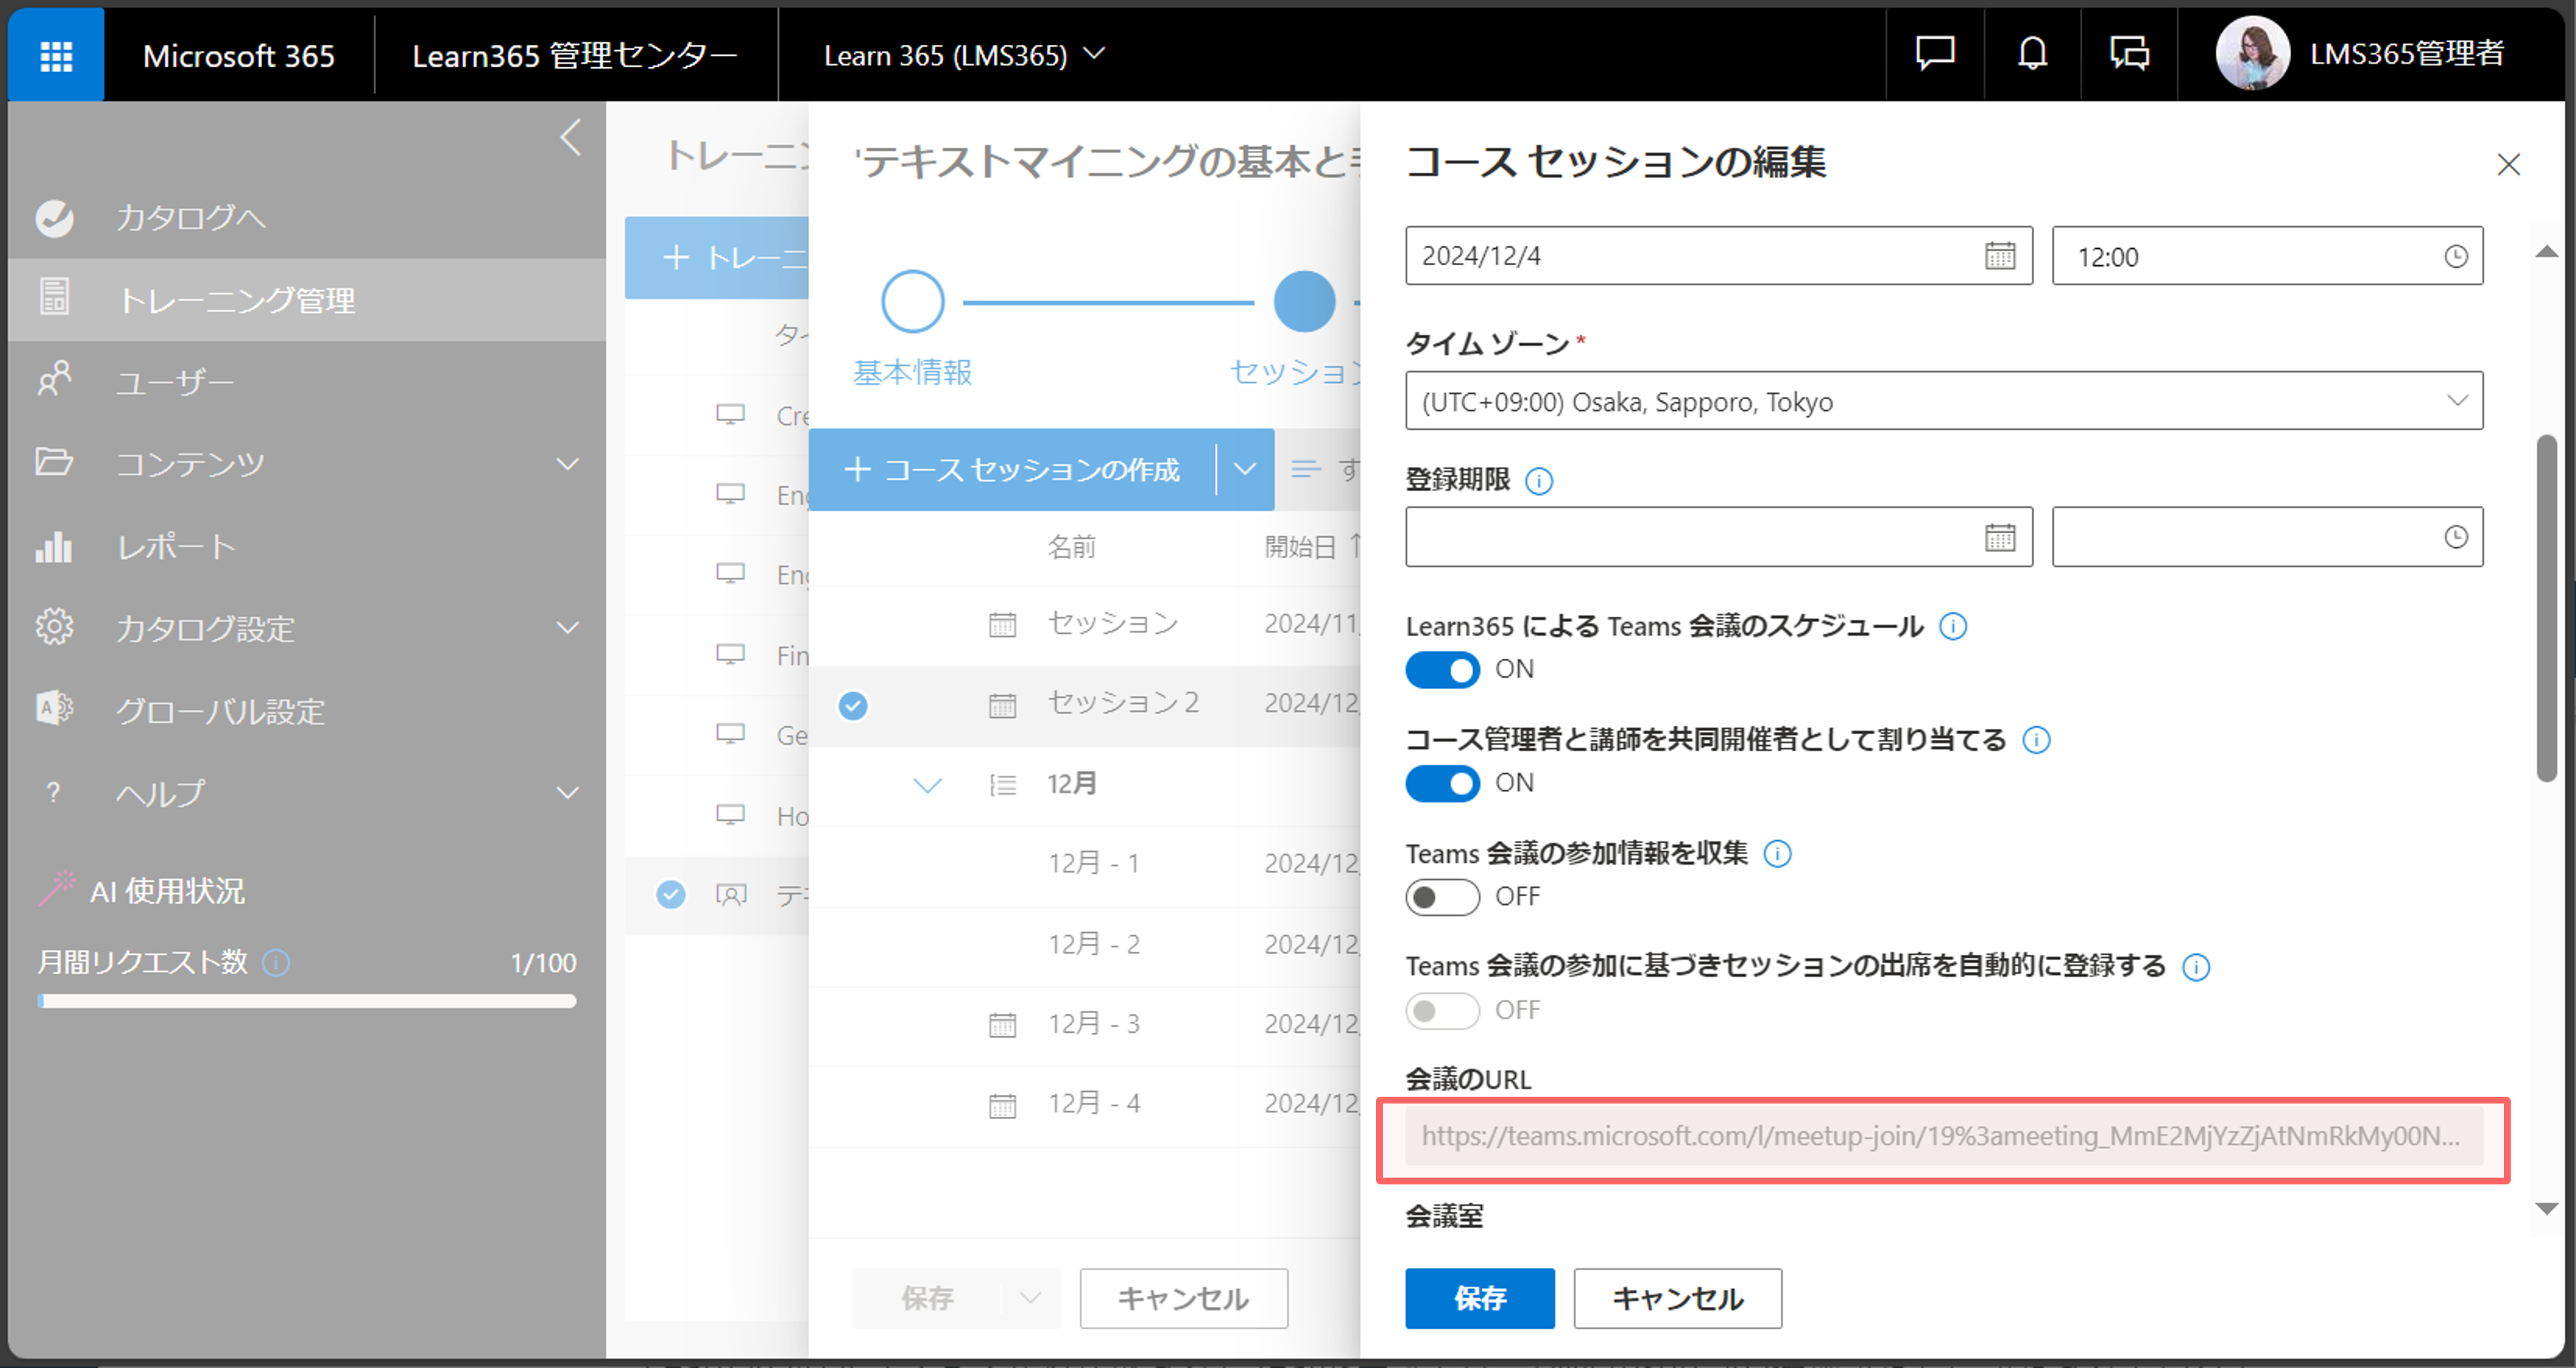
Task: Click scroll down arrow of edit panel
Action: (2546, 1208)
